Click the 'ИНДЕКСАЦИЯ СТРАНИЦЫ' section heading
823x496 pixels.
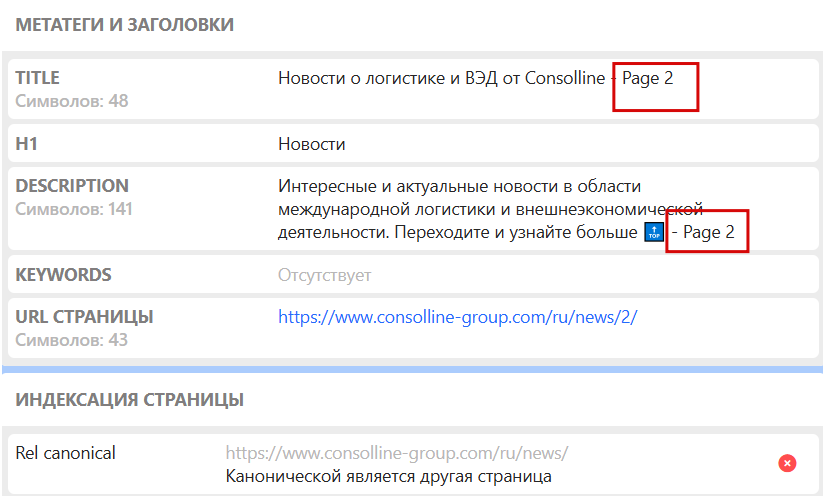pos(130,399)
